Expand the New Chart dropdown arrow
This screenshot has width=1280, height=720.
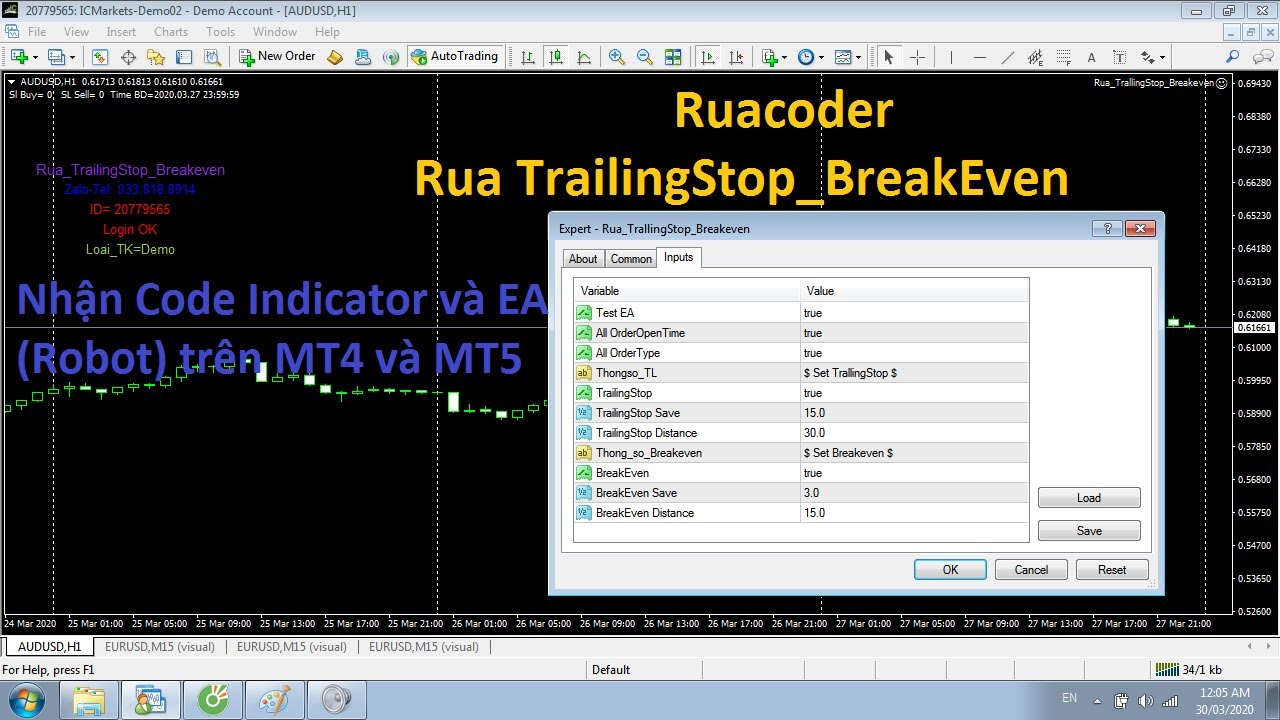point(35,57)
